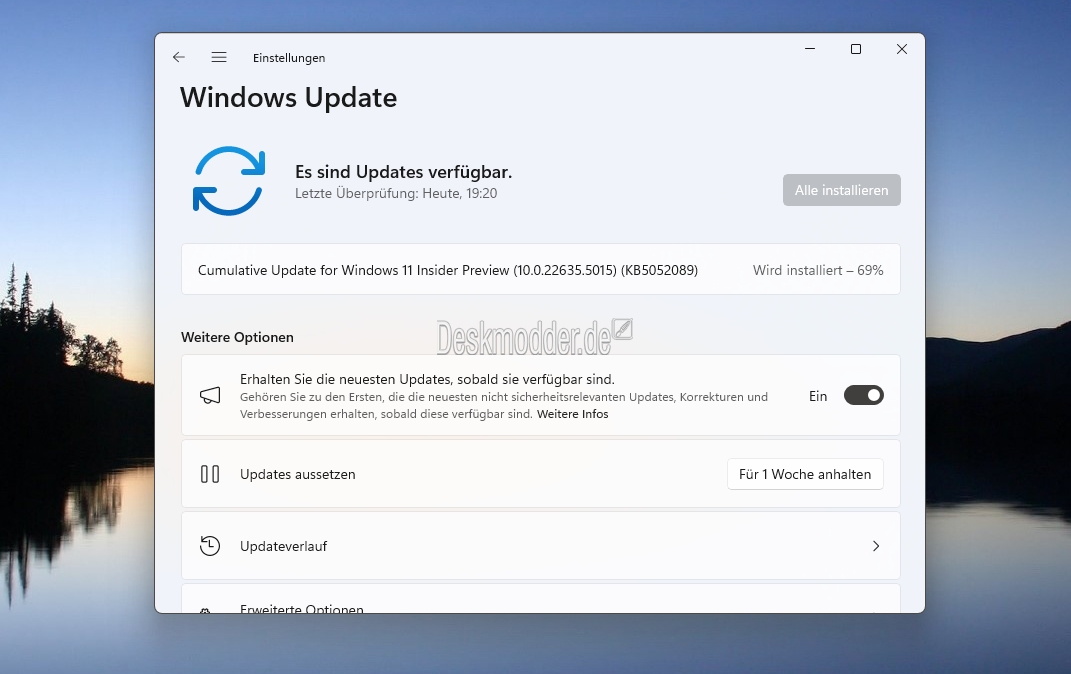
Task: Open the Updateverlauf row
Action: pos(540,546)
